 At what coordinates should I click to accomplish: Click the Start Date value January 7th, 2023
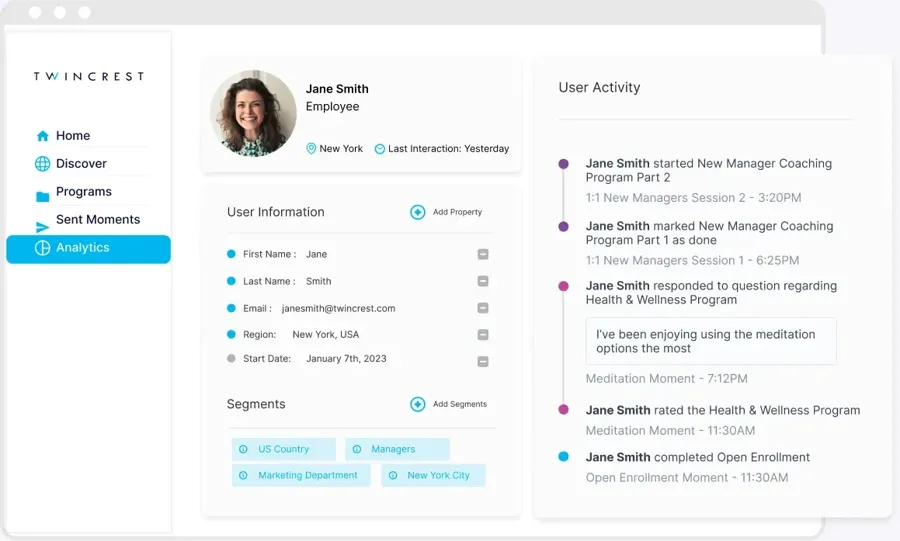pos(346,359)
